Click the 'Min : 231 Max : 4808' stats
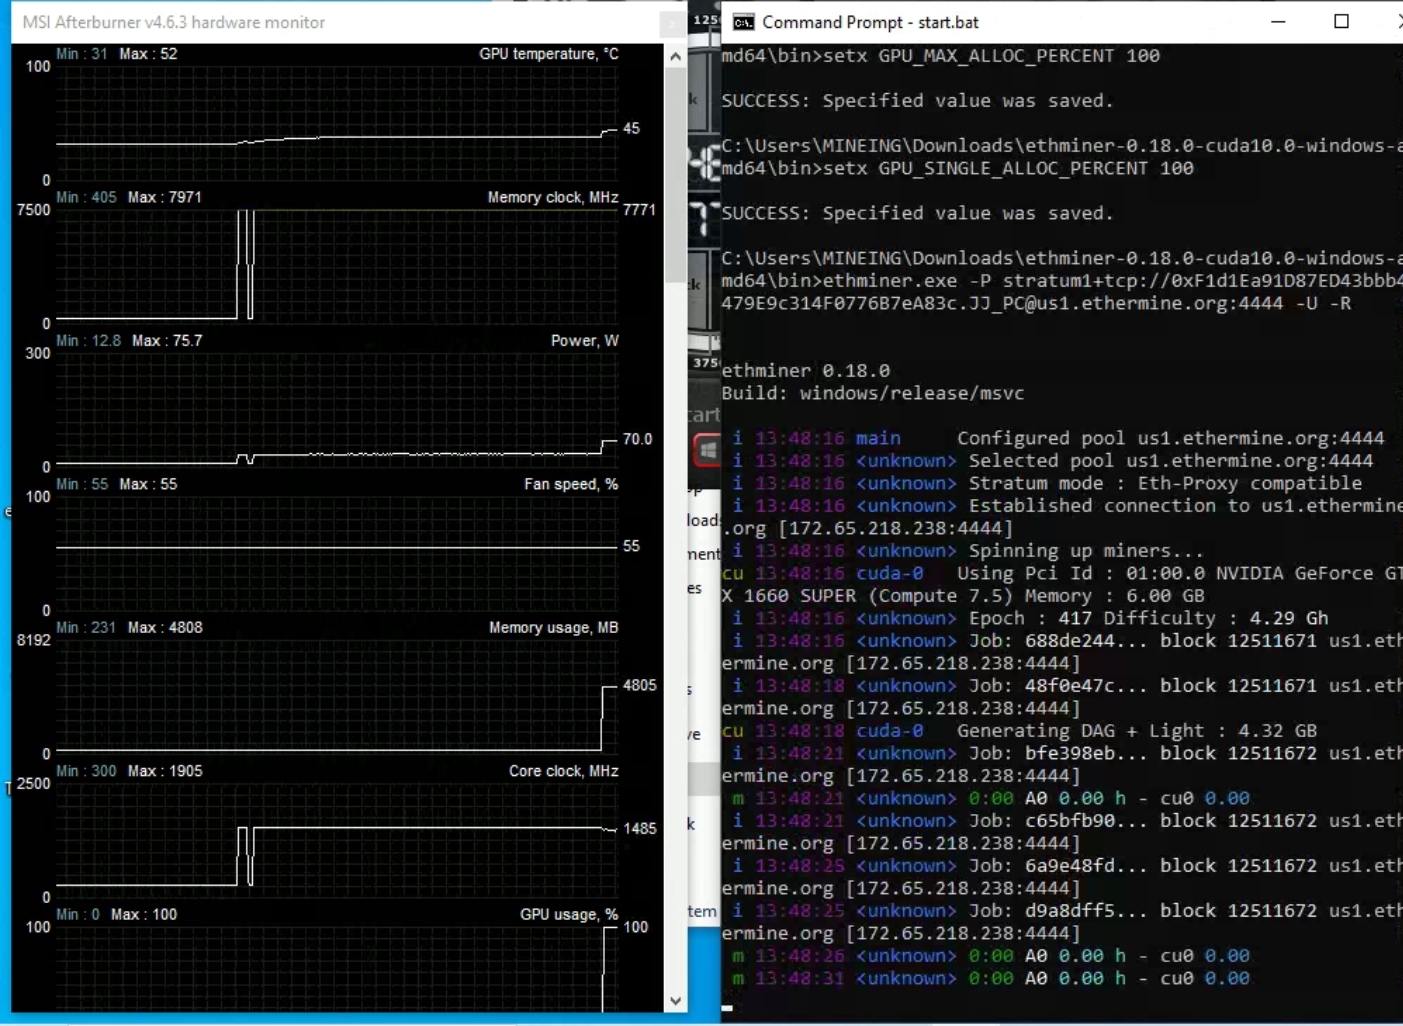Viewport: 1403px width, 1026px height. [129, 628]
